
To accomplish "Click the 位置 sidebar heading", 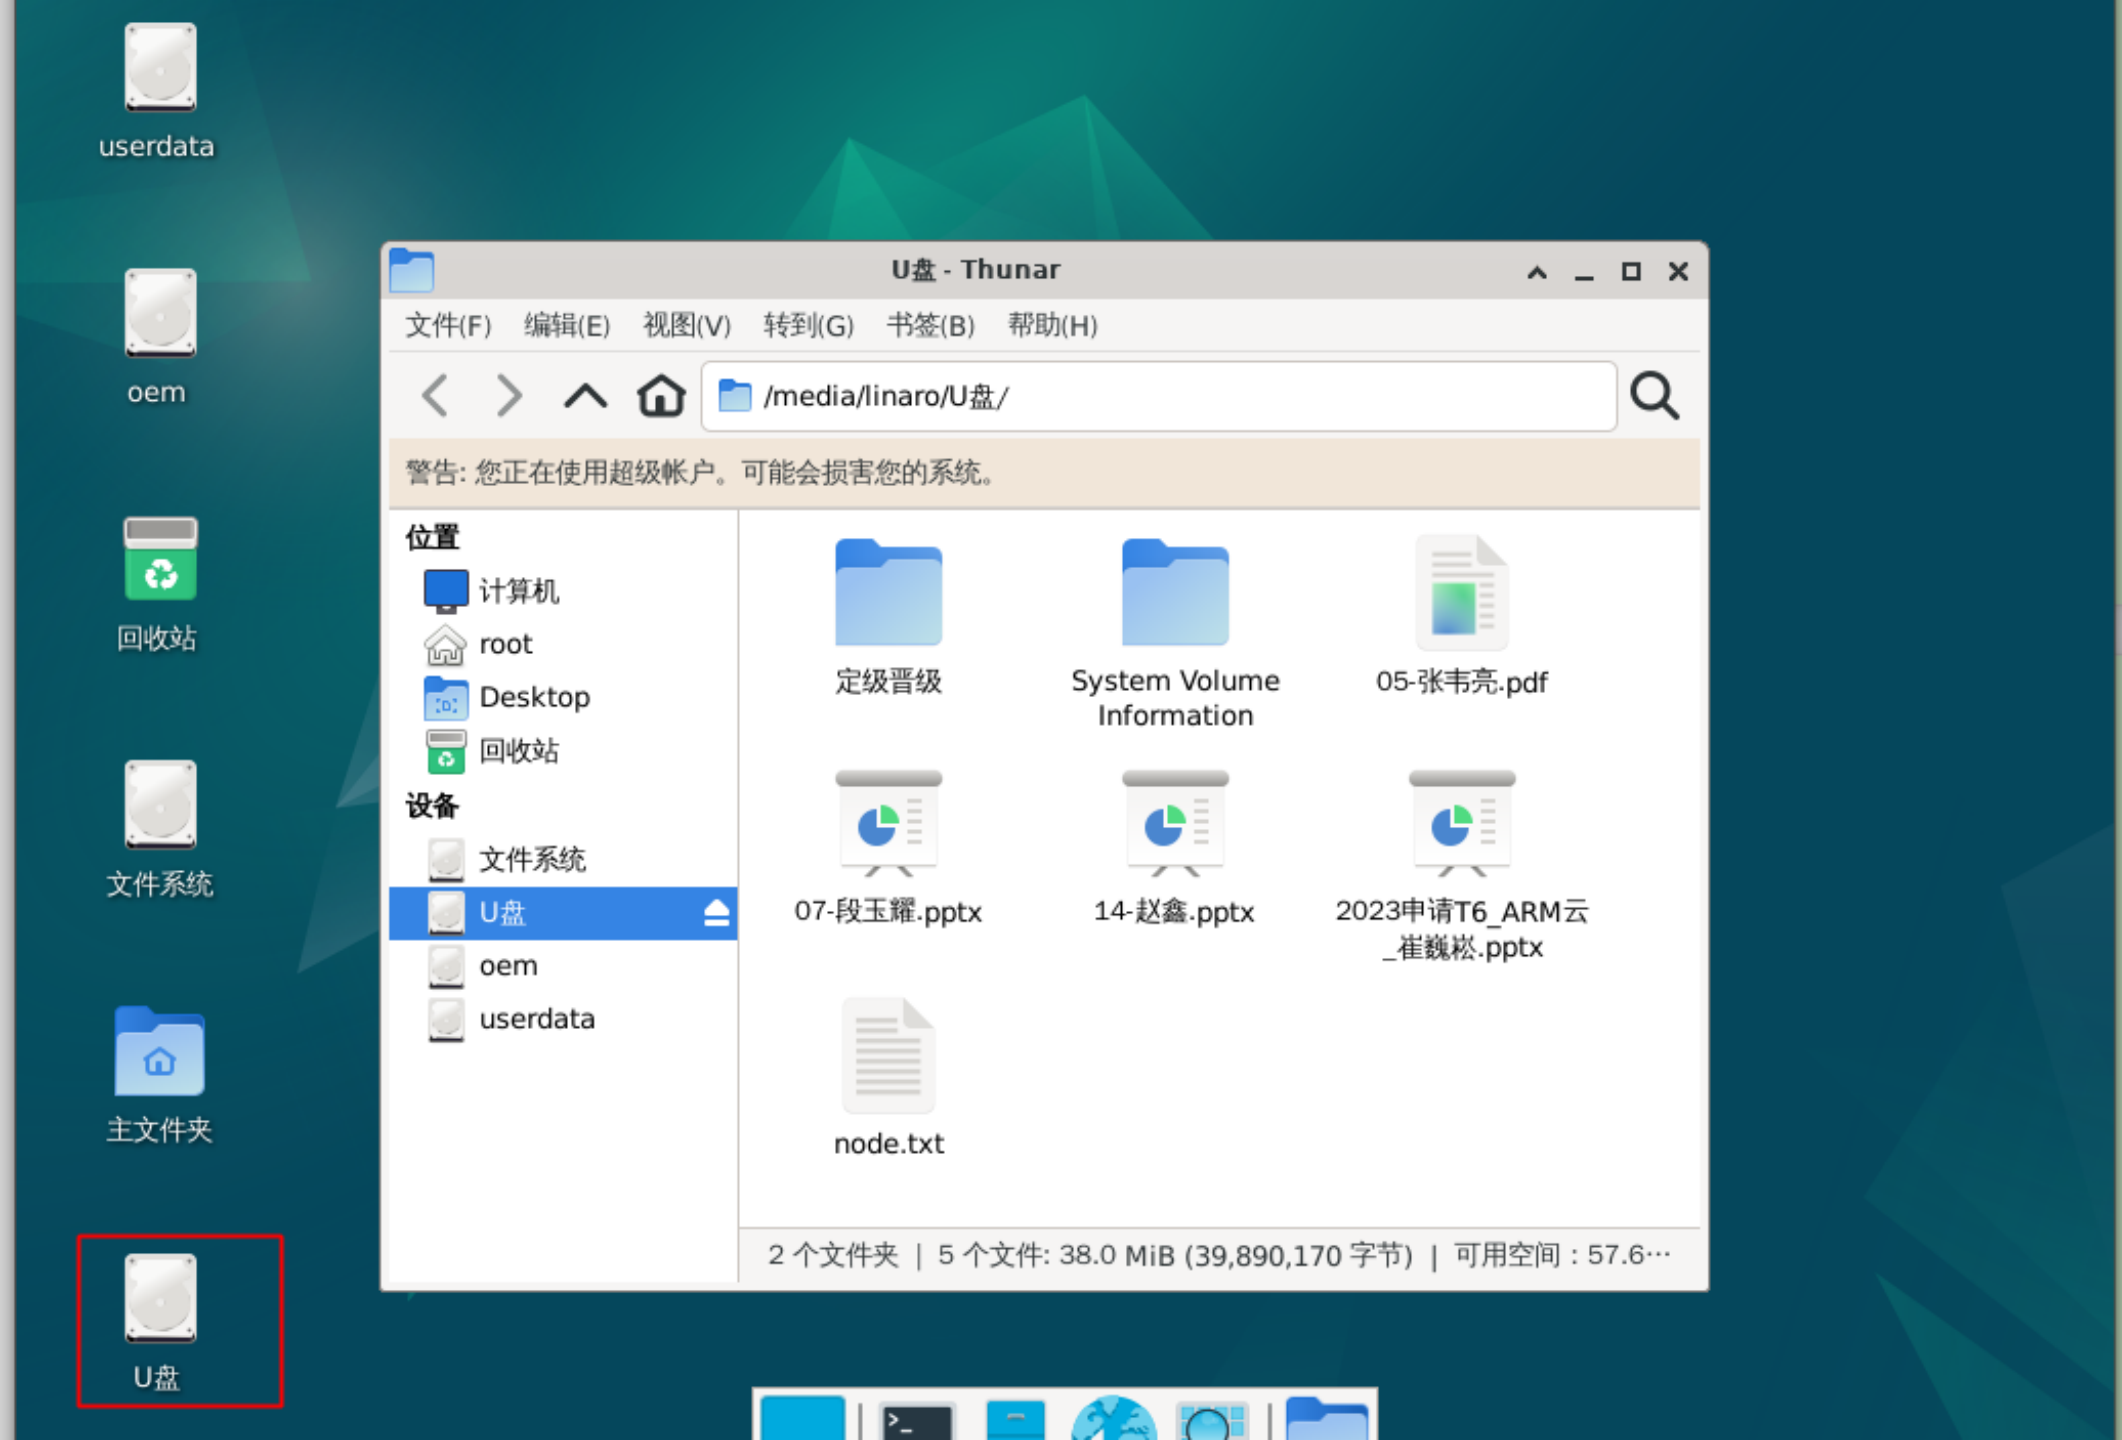I will point(432,537).
